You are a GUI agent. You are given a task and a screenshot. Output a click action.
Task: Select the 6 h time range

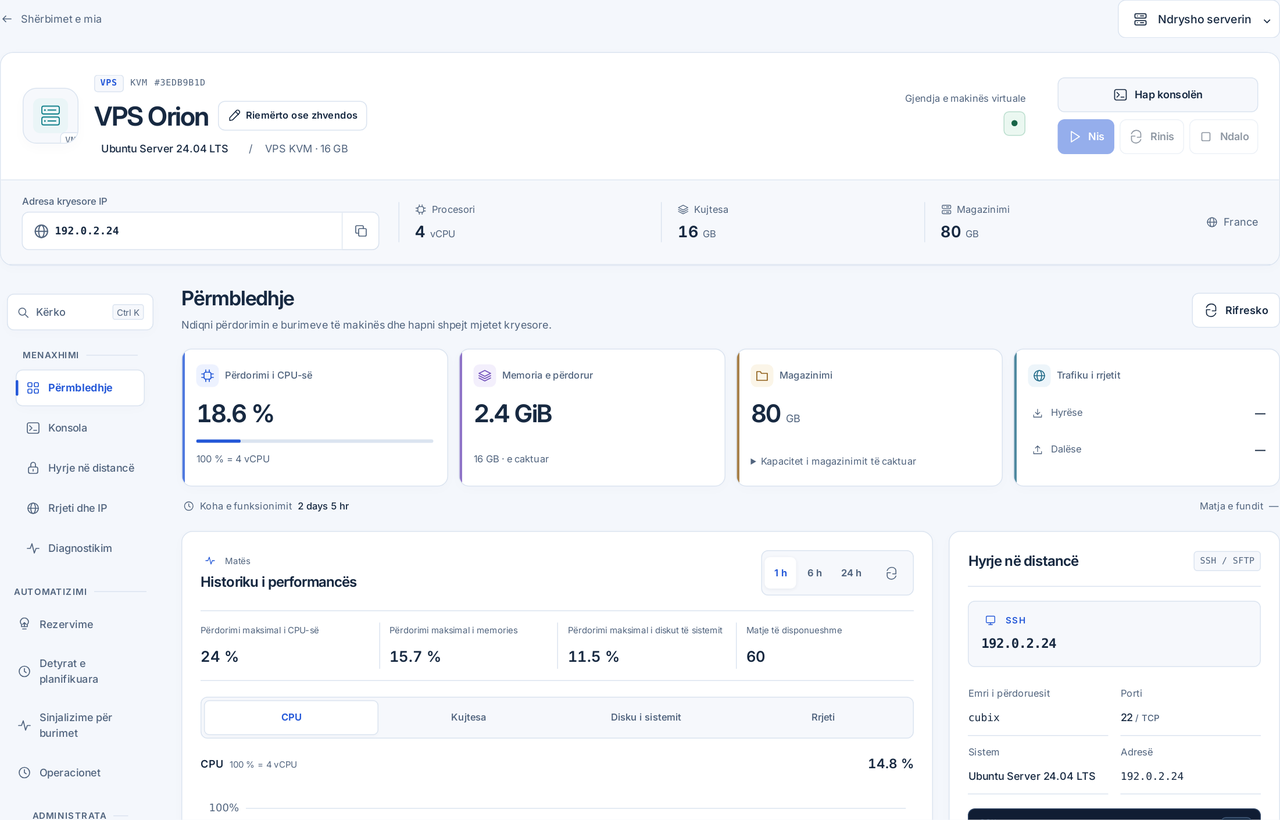click(x=815, y=573)
